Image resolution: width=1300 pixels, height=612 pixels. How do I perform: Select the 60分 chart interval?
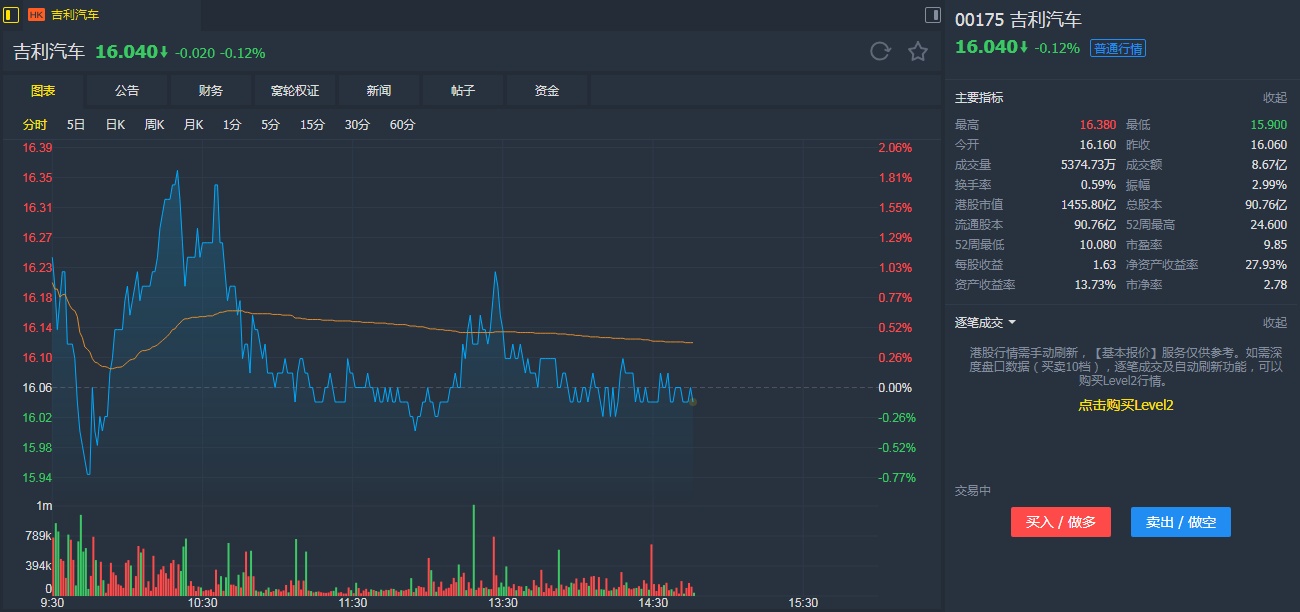pyautogui.click(x=402, y=125)
